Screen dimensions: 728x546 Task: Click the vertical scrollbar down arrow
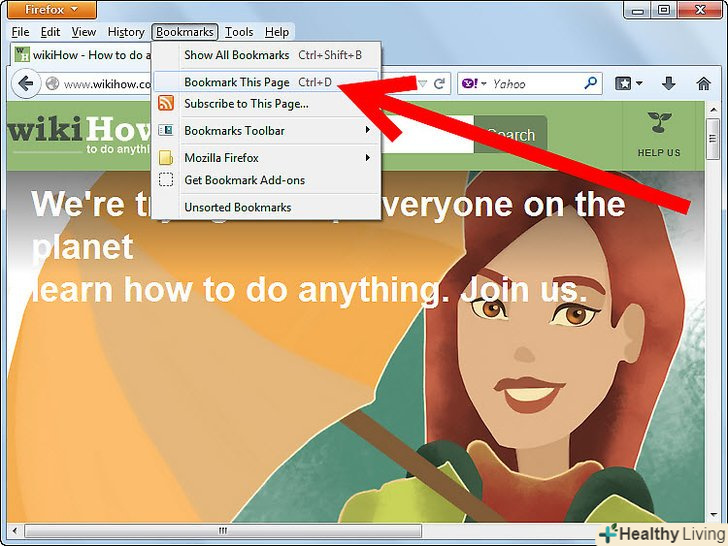pyautogui.click(x=713, y=515)
